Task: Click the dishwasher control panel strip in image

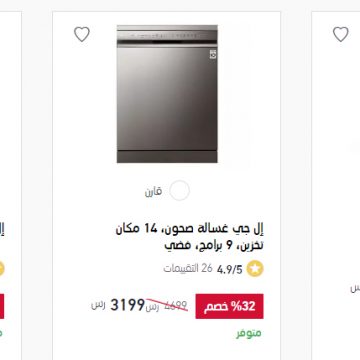Action: [167, 36]
